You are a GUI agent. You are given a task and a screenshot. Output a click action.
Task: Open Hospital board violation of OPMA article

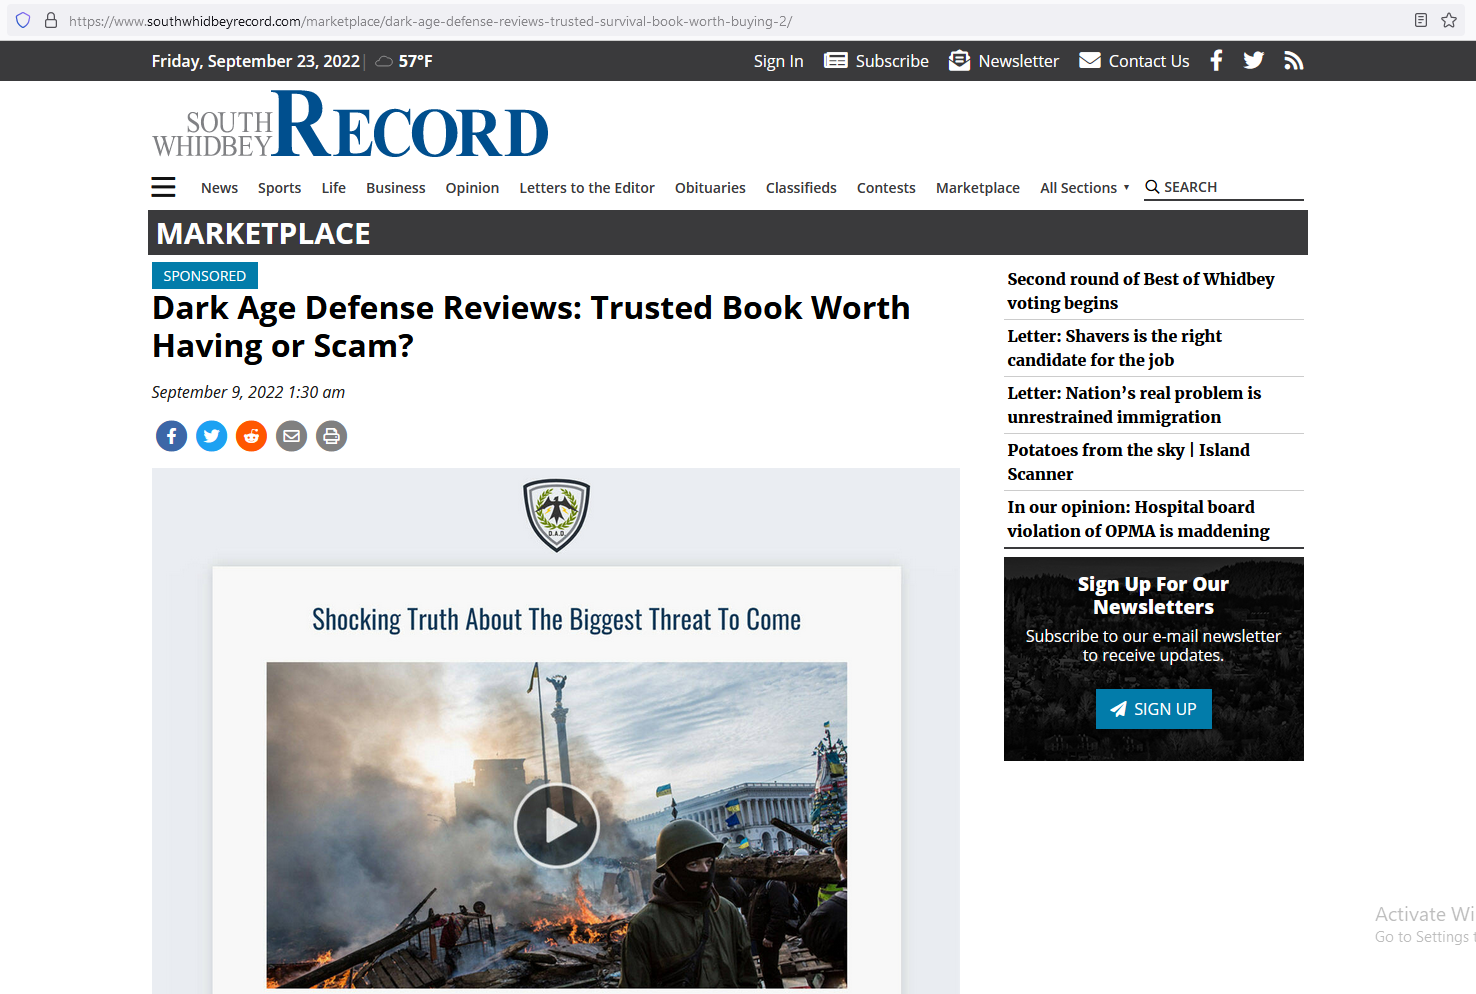(1139, 519)
